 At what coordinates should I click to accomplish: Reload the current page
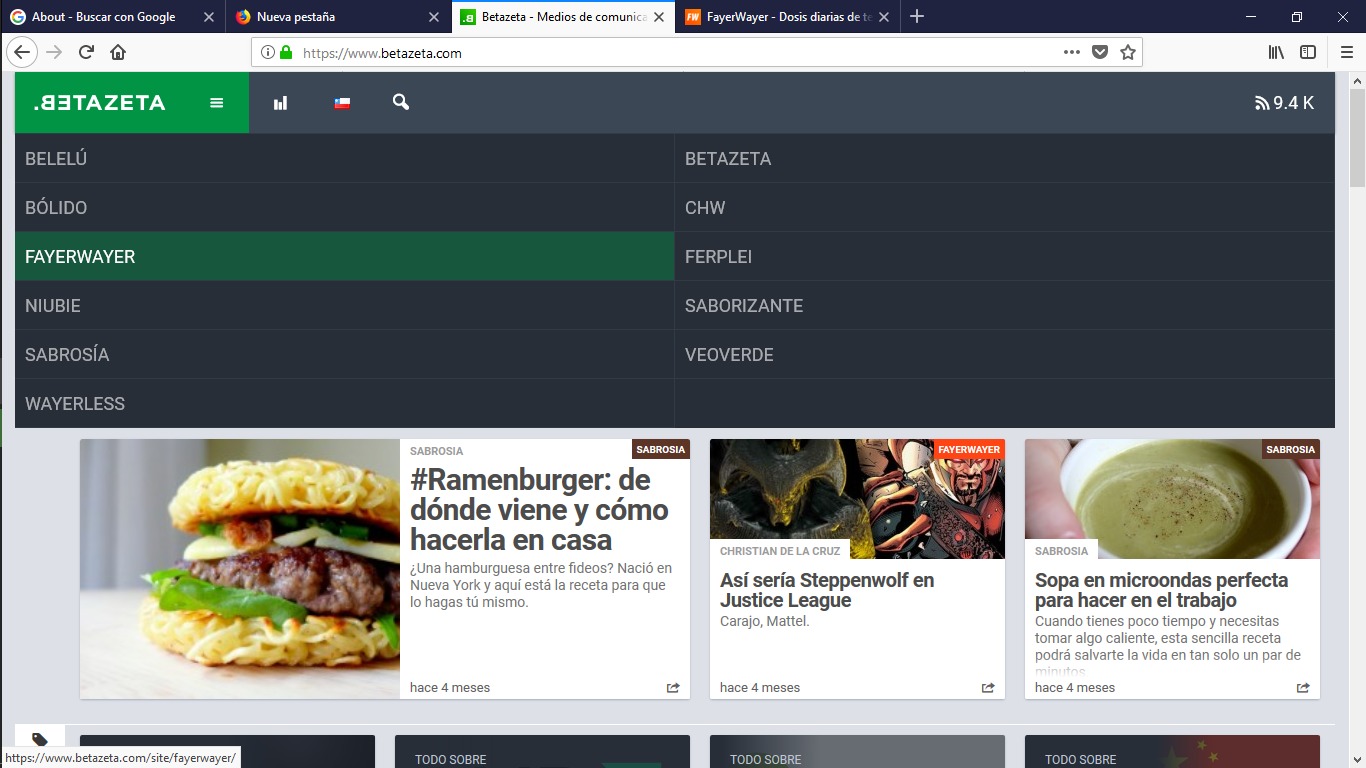tap(86, 52)
